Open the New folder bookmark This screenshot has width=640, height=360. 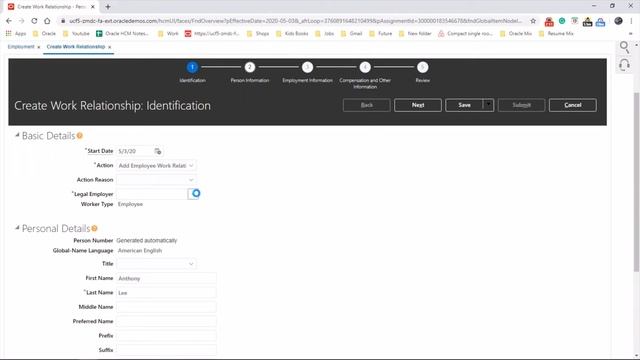[x=415, y=33]
